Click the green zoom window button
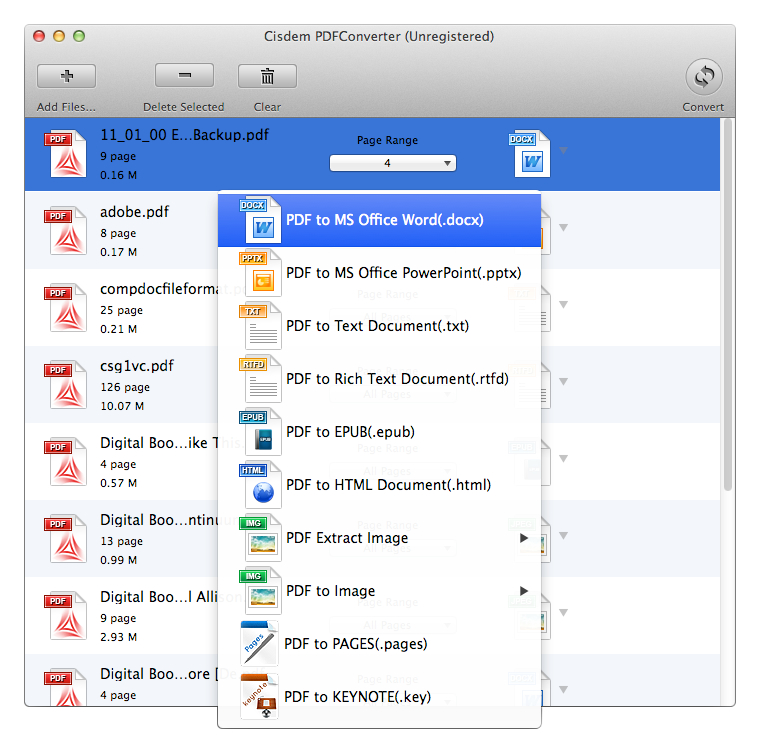The width and height of the screenshot is (760, 745). 79,36
